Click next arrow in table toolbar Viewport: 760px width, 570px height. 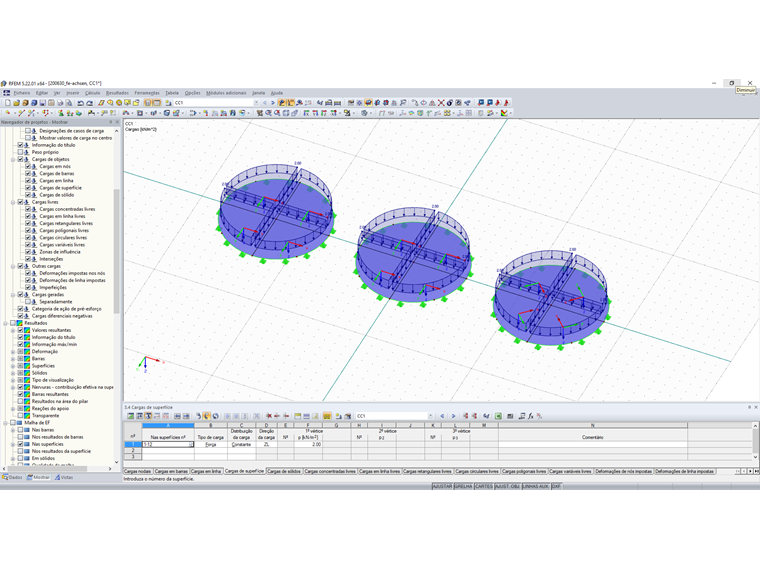(x=453, y=416)
